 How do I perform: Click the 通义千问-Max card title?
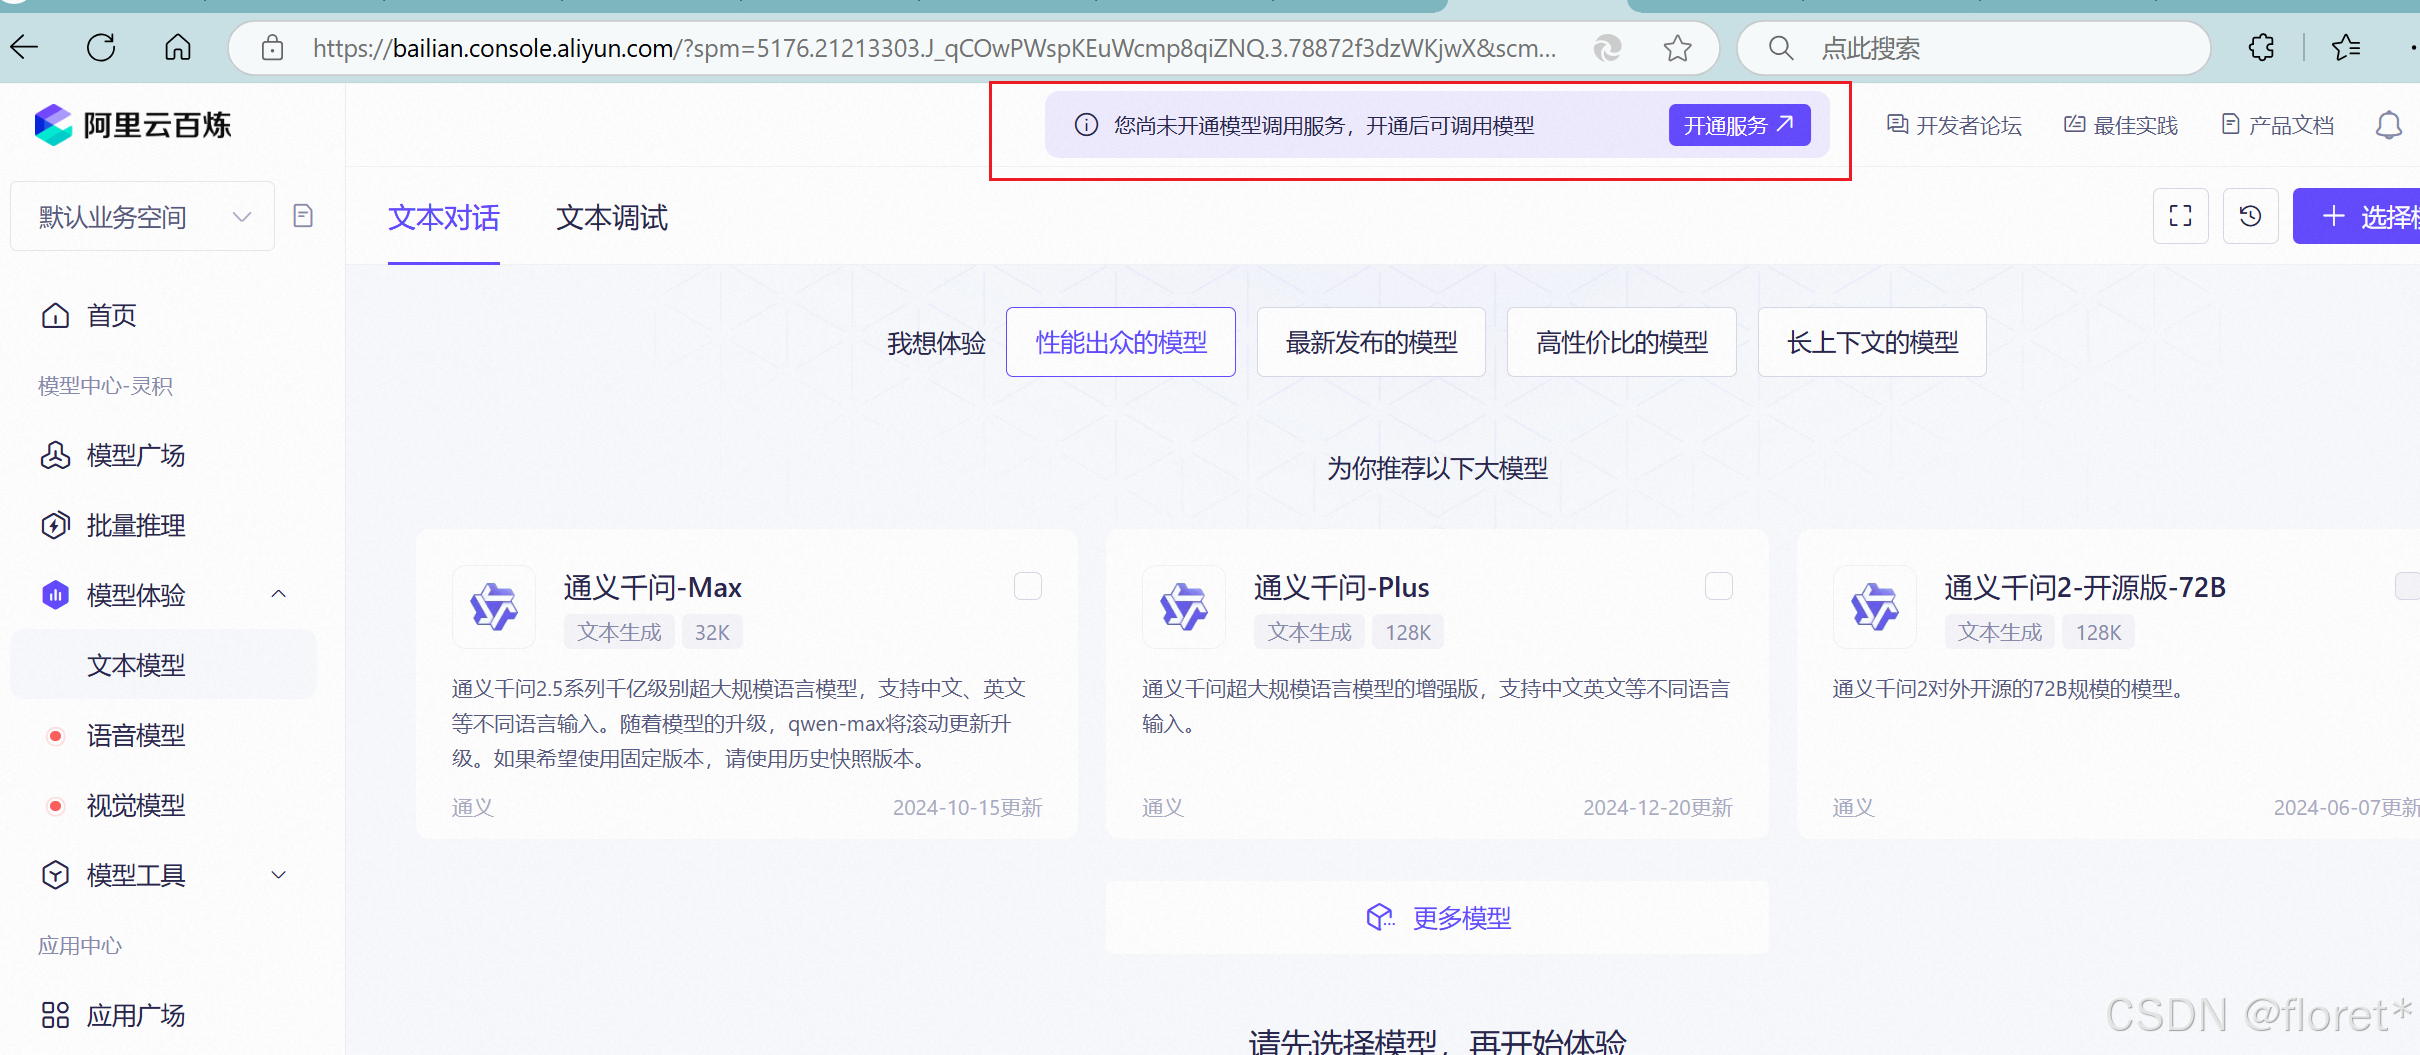tap(652, 587)
